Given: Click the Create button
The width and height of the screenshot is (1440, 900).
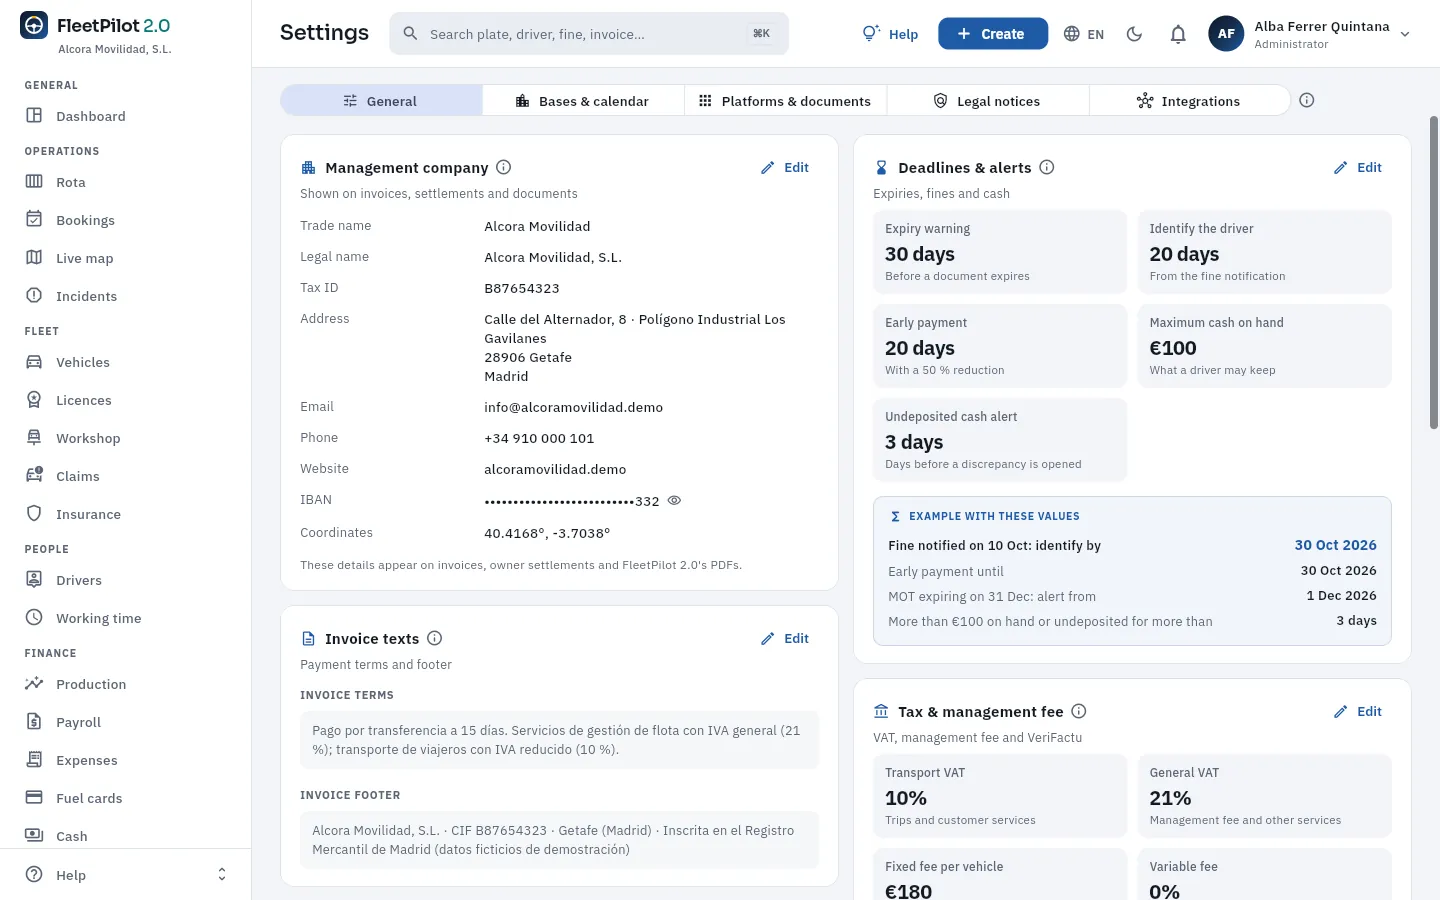Looking at the screenshot, I should (x=993, y=34).
